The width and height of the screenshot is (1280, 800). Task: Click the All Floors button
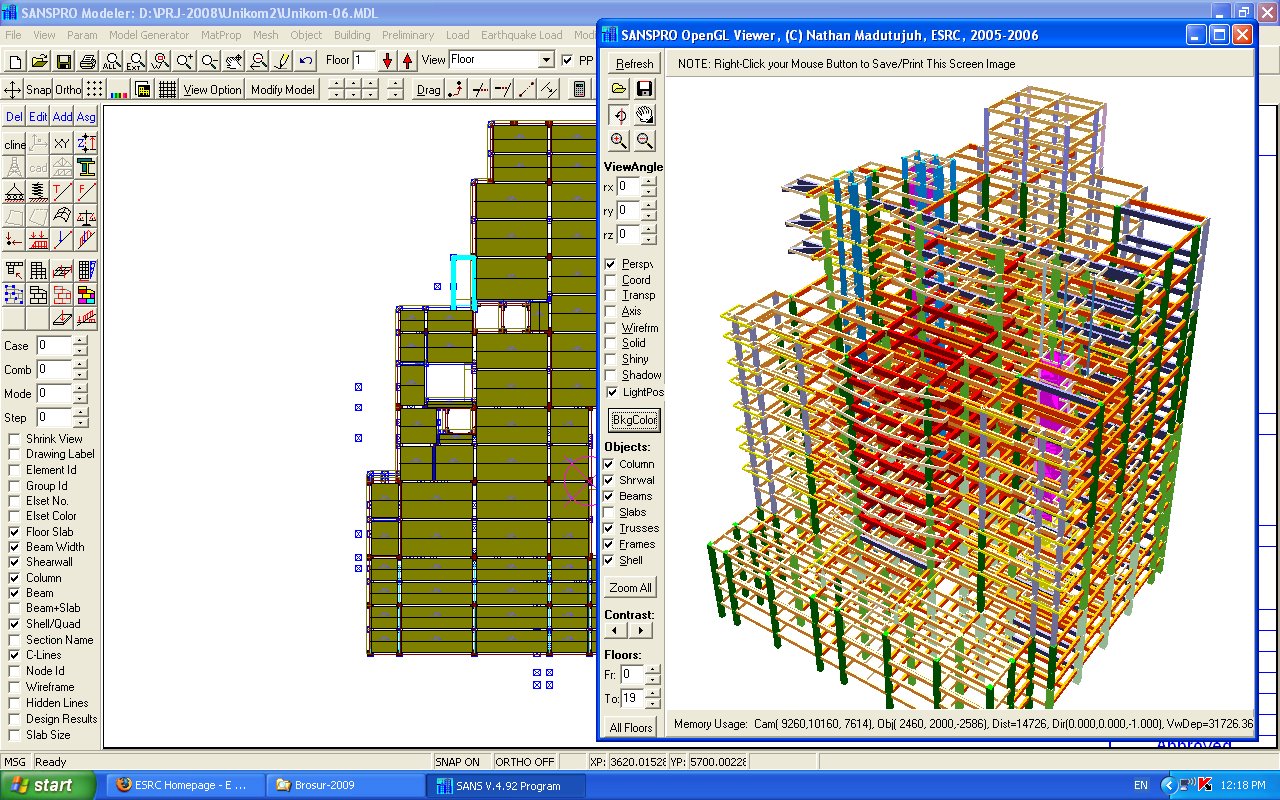(x=631, y=727)
